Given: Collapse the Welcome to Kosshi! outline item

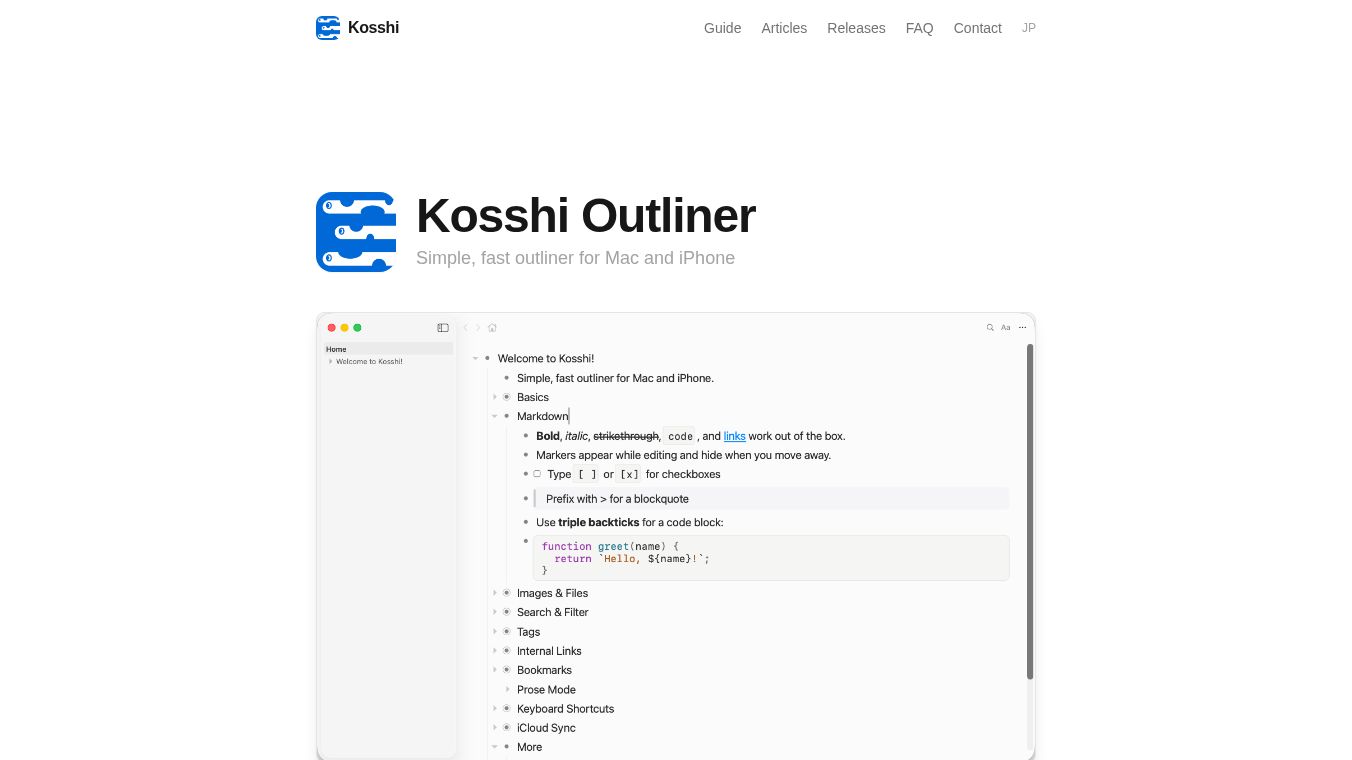Looking at the screenshot, I should 475,358.
